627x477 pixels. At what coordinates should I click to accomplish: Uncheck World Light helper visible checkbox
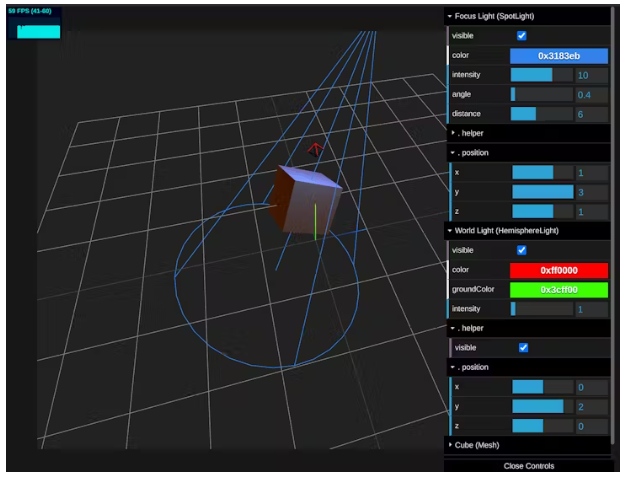(522, 348)
